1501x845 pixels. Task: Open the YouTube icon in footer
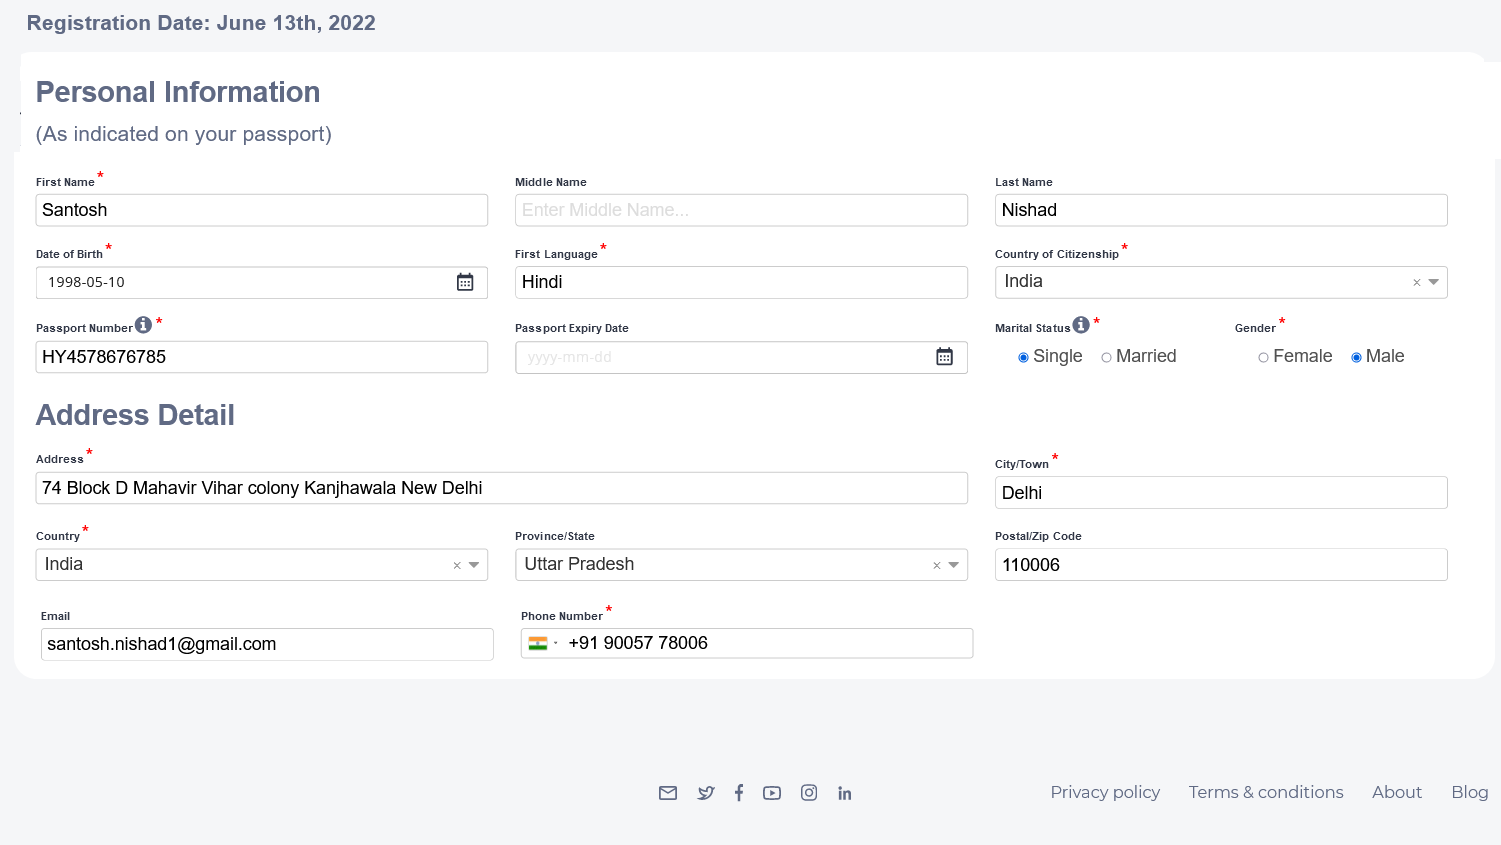[772, 793]
